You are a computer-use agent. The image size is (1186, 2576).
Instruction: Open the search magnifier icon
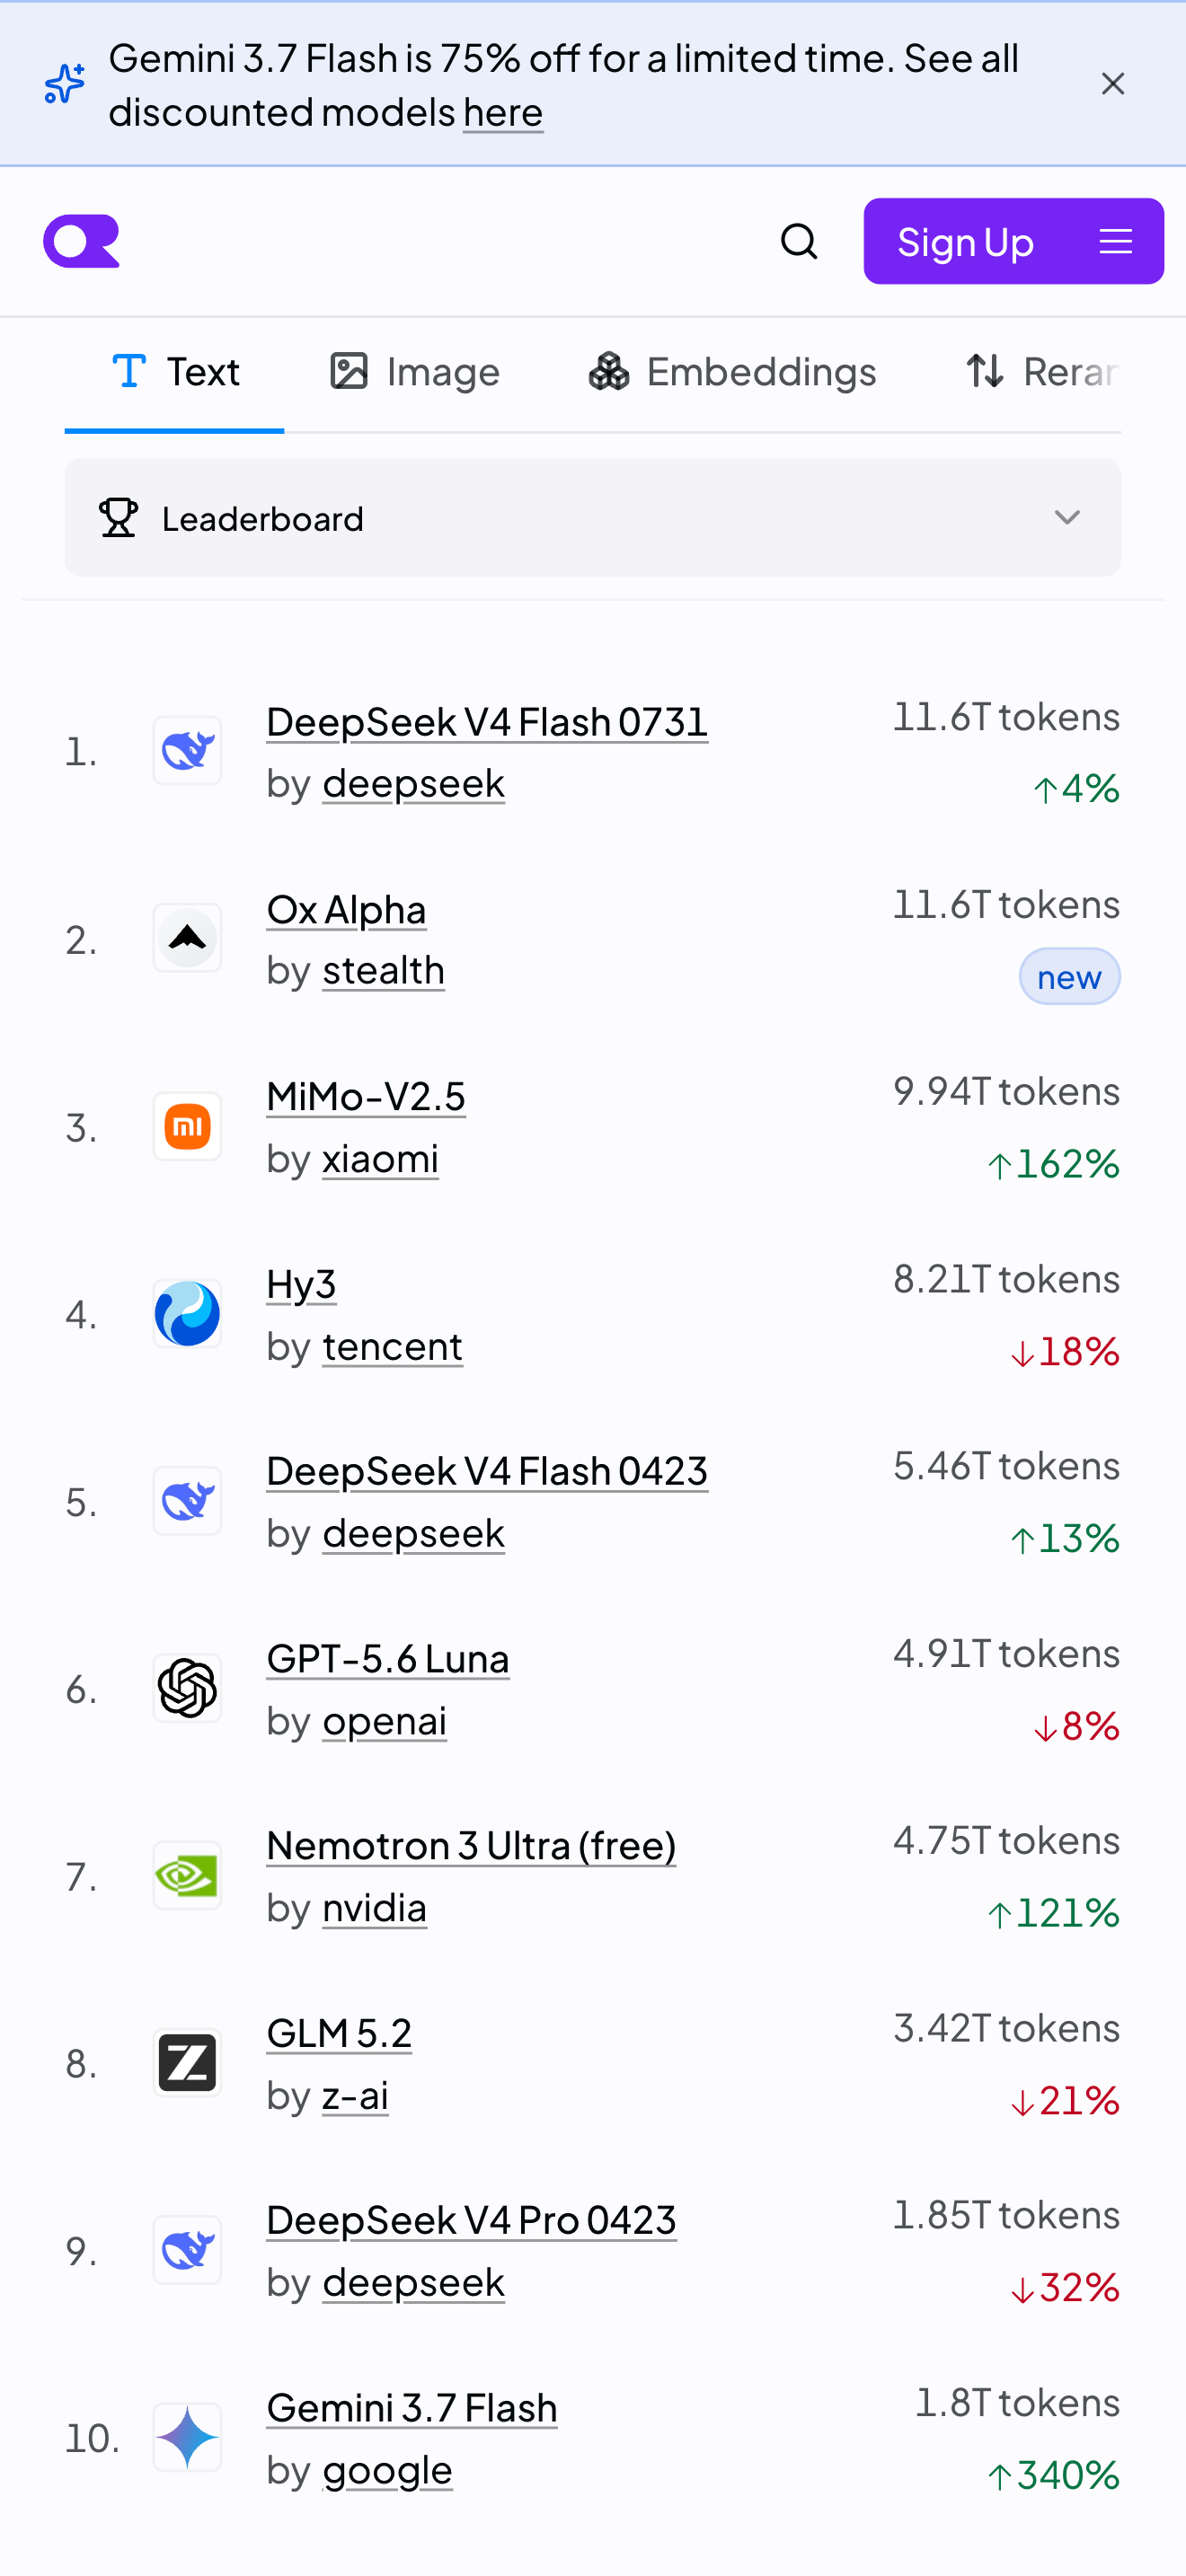click(798, 241)
